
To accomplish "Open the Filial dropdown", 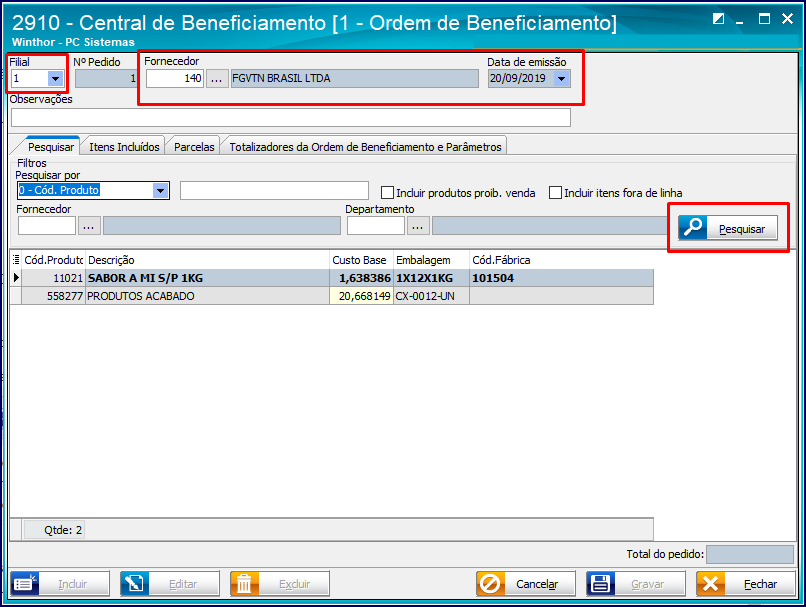I will tap(55, 79).
